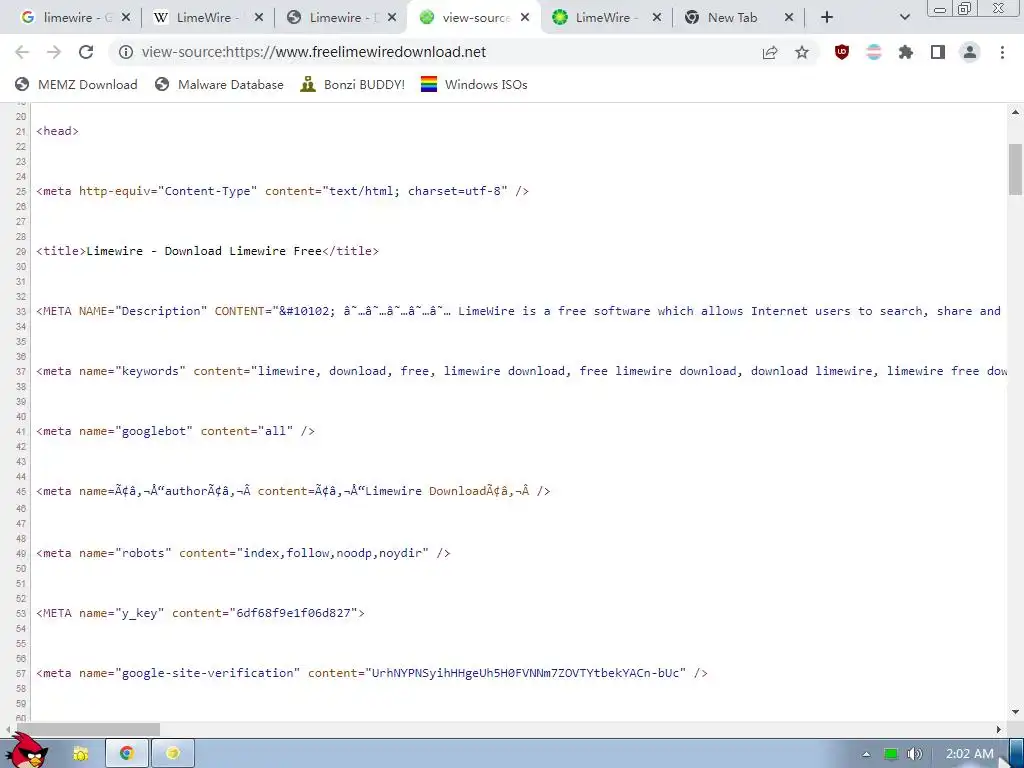Expand the tab search dropdown
This screenshot has width=1024, height=768.
(904, 18)
